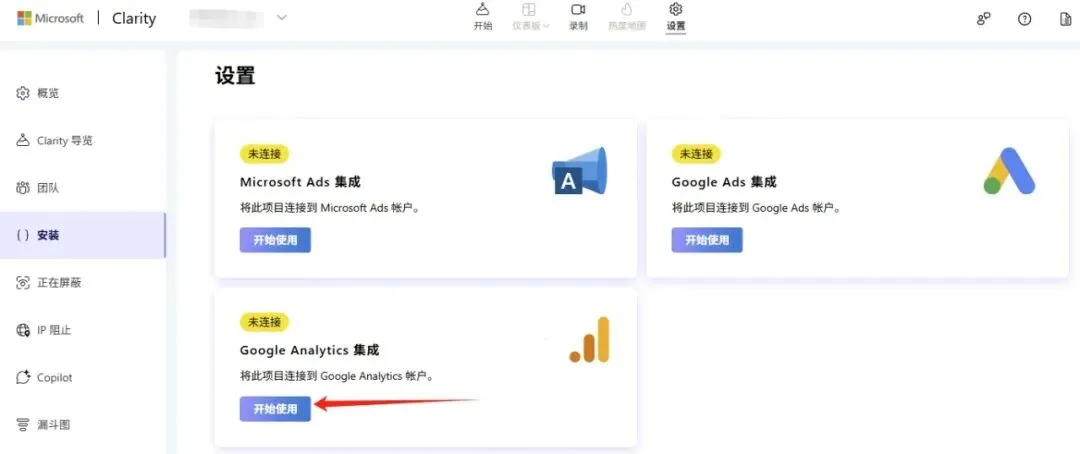Switch to the 录制 recordings tab
The height and width of the screenshot is (454, 1080).
pyautogui.click(x=578, y=17)
